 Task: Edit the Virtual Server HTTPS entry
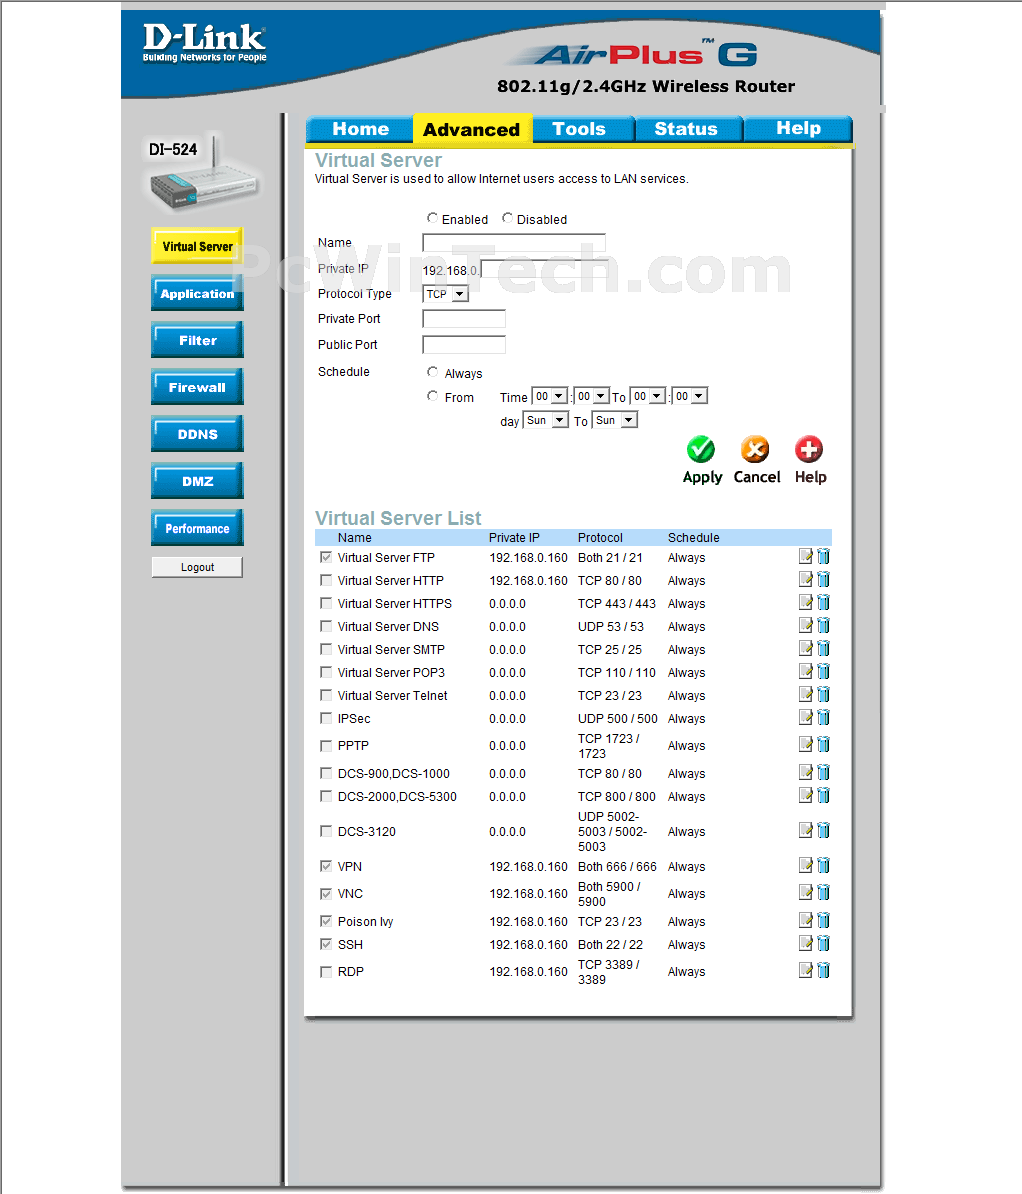point(806,602)
